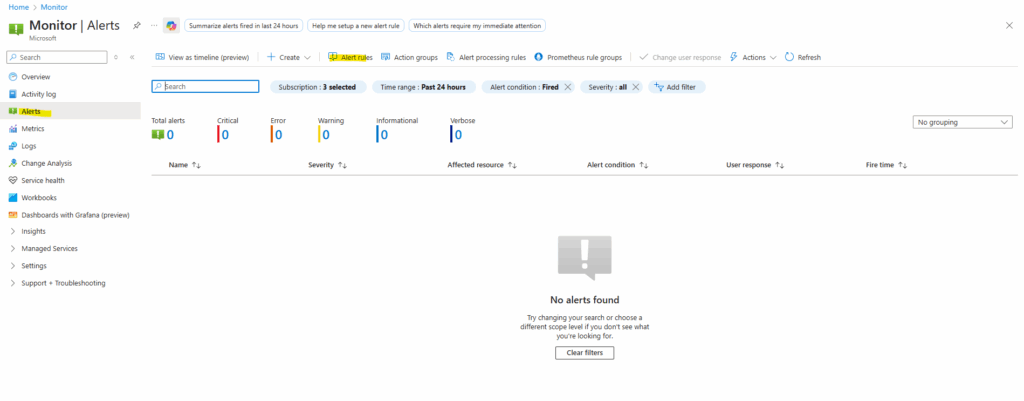Pin the Monitor Alerts page
1024x401 pixels.
136,25
